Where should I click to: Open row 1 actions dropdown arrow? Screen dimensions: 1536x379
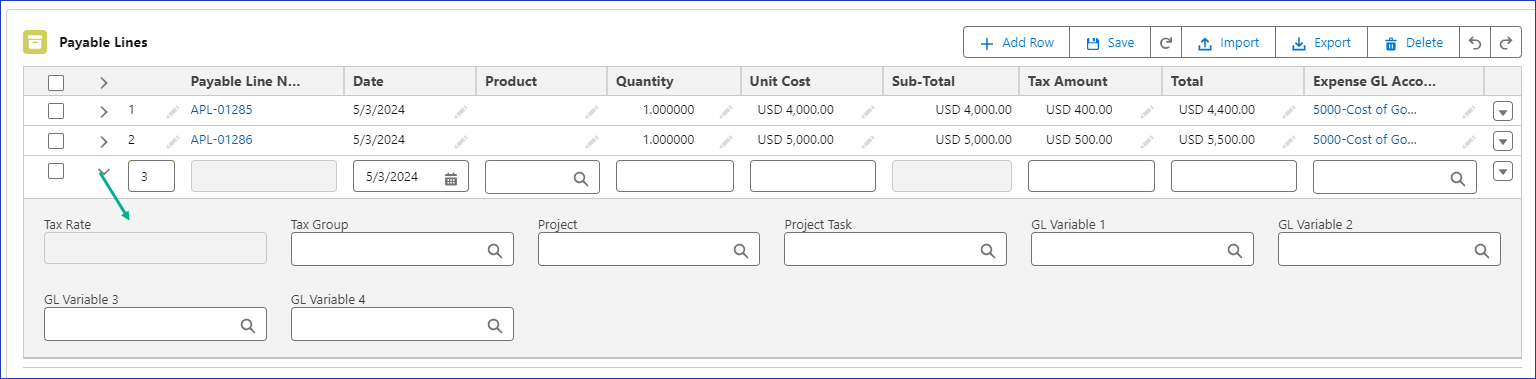pyautogui.click(x=1502, y=112)
